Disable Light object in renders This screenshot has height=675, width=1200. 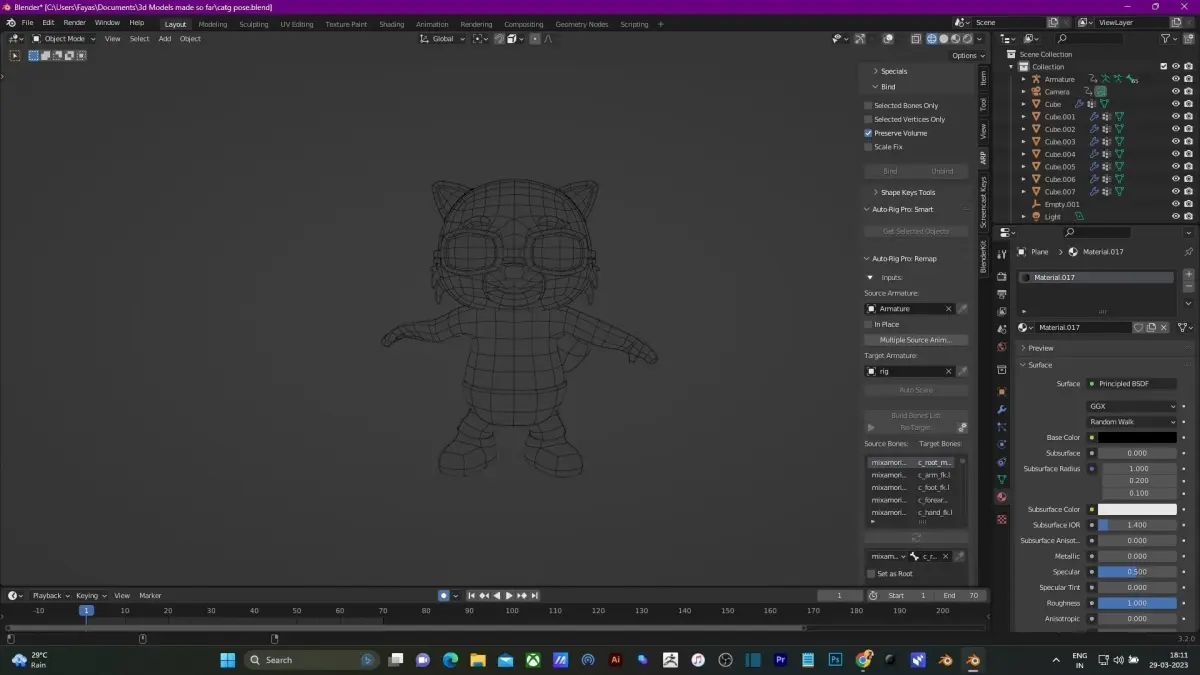(x=1188, y=217)
